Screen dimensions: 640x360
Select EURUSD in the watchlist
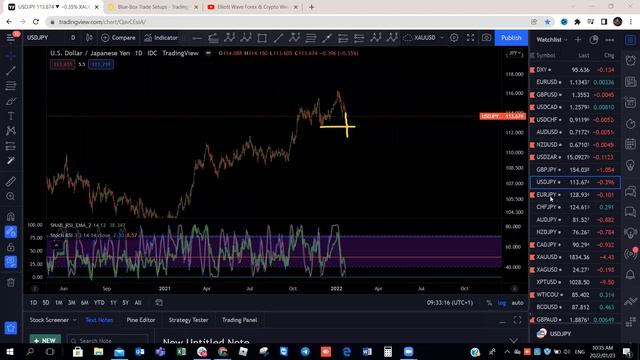[x=575, y=82]
